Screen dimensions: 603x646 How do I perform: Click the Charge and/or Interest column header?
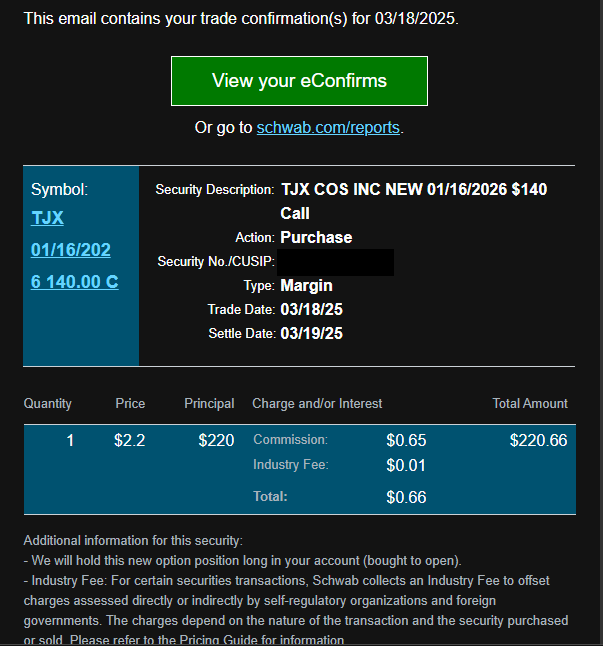(317, 404)
